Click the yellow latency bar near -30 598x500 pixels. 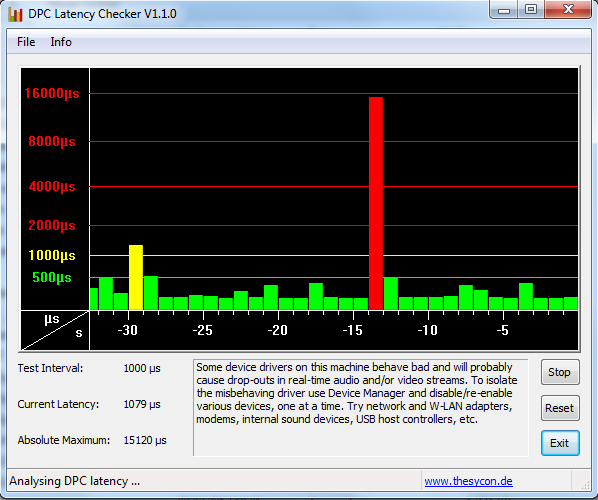(136, 277)
